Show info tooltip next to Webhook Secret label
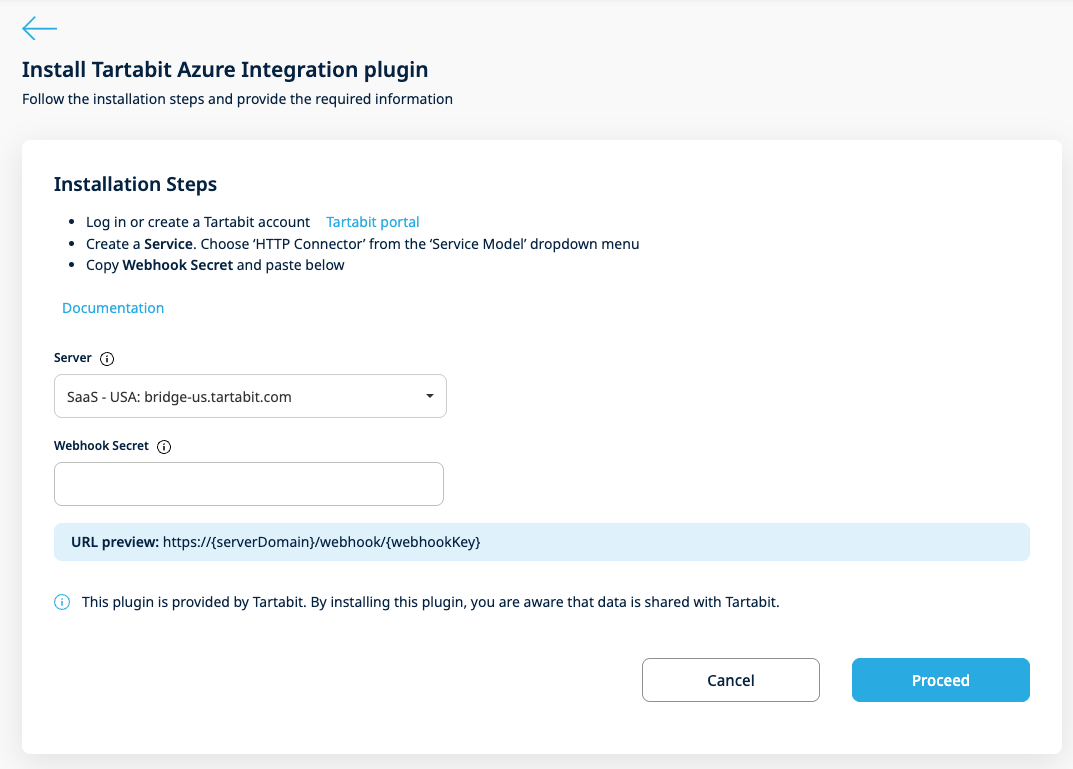The height and width of the screenshot is (769, 1073). click(x=164, y=447)
